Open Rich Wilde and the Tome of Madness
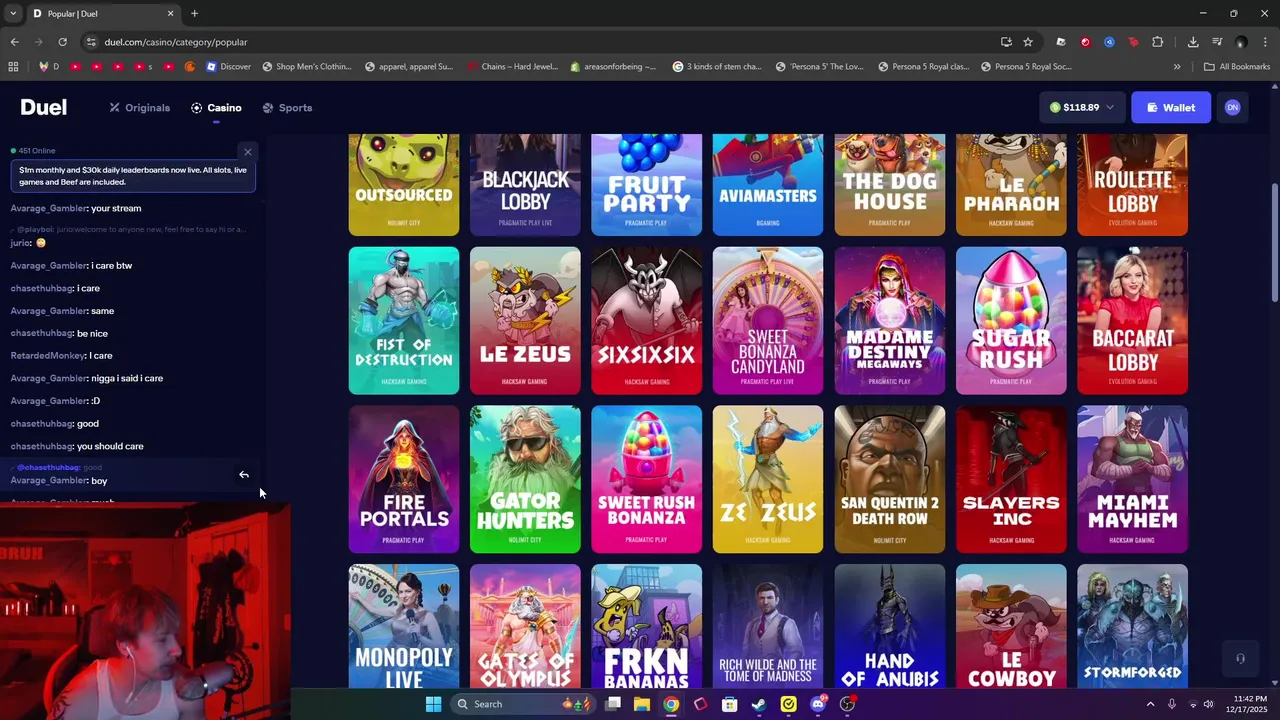This screenshot has height=720, width=1280. [x=768, y=626]
